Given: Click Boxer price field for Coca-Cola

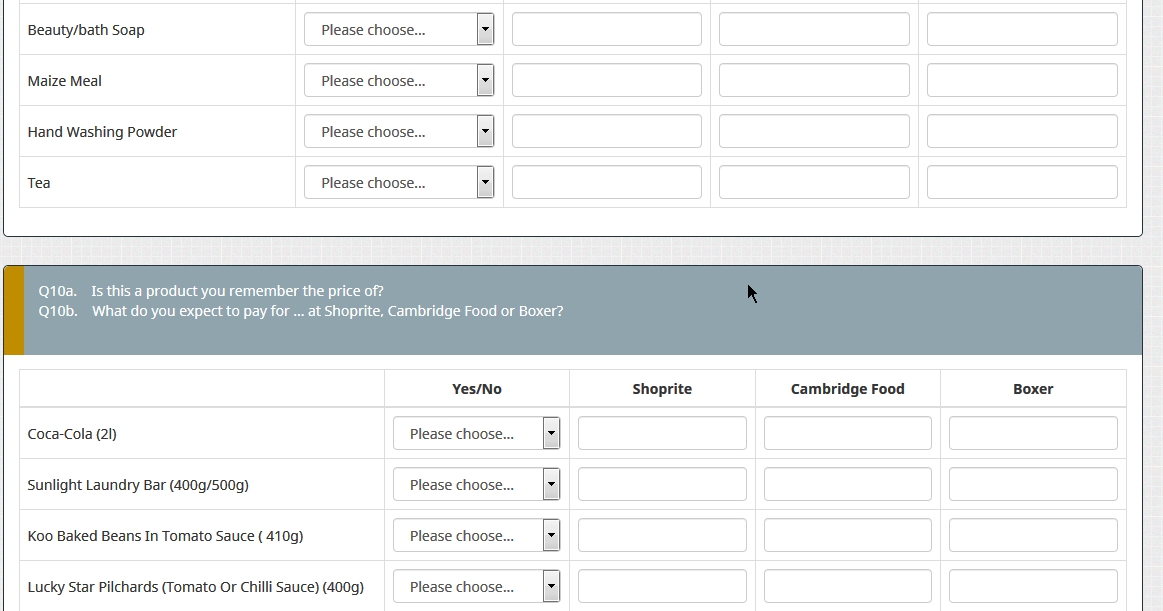Looking at the screenshot, I should tap(1033, 434).
